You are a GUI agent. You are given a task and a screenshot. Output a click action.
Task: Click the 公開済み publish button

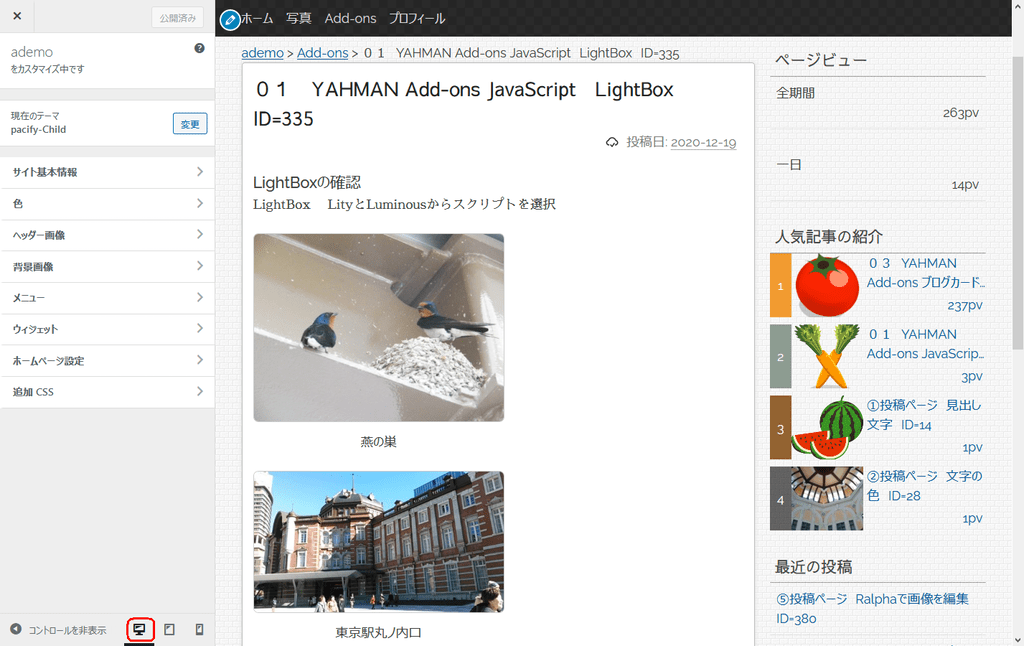(x=178, y=18)
